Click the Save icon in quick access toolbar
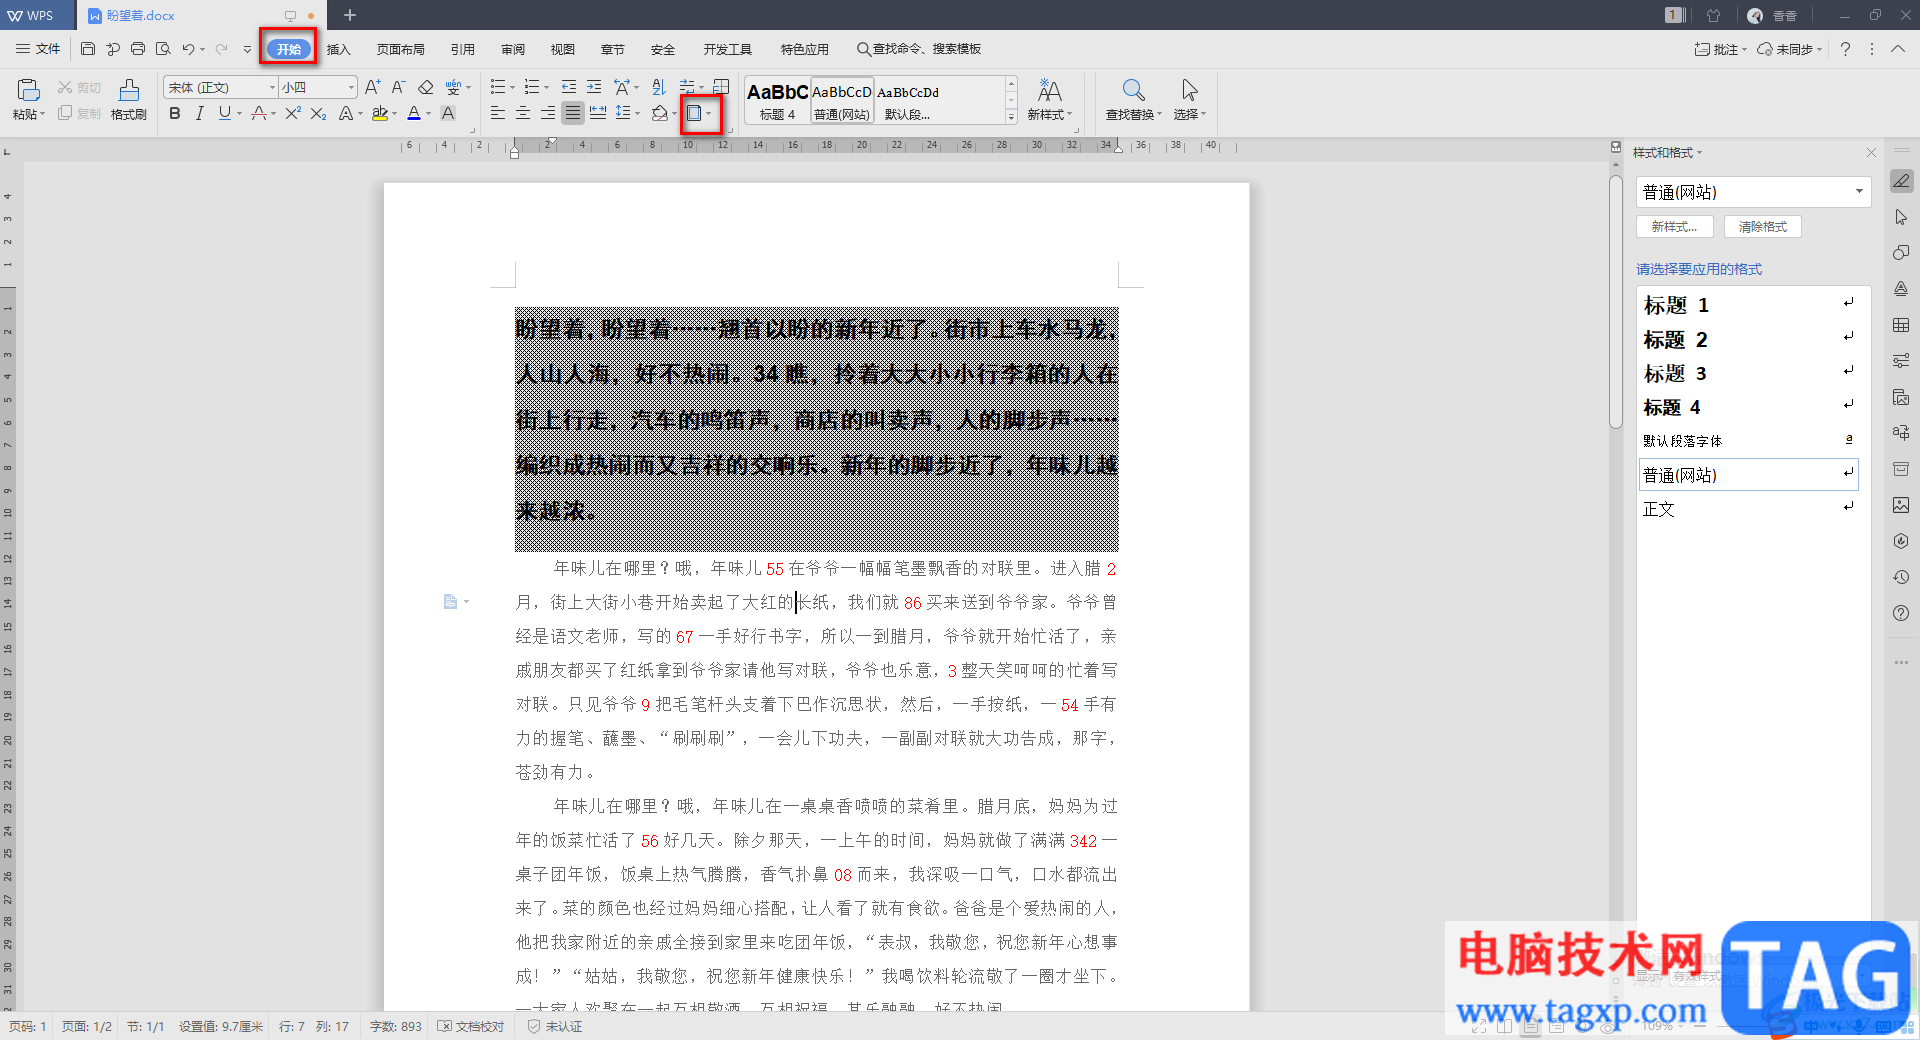 pyautogui.click(x=88, y=49)
